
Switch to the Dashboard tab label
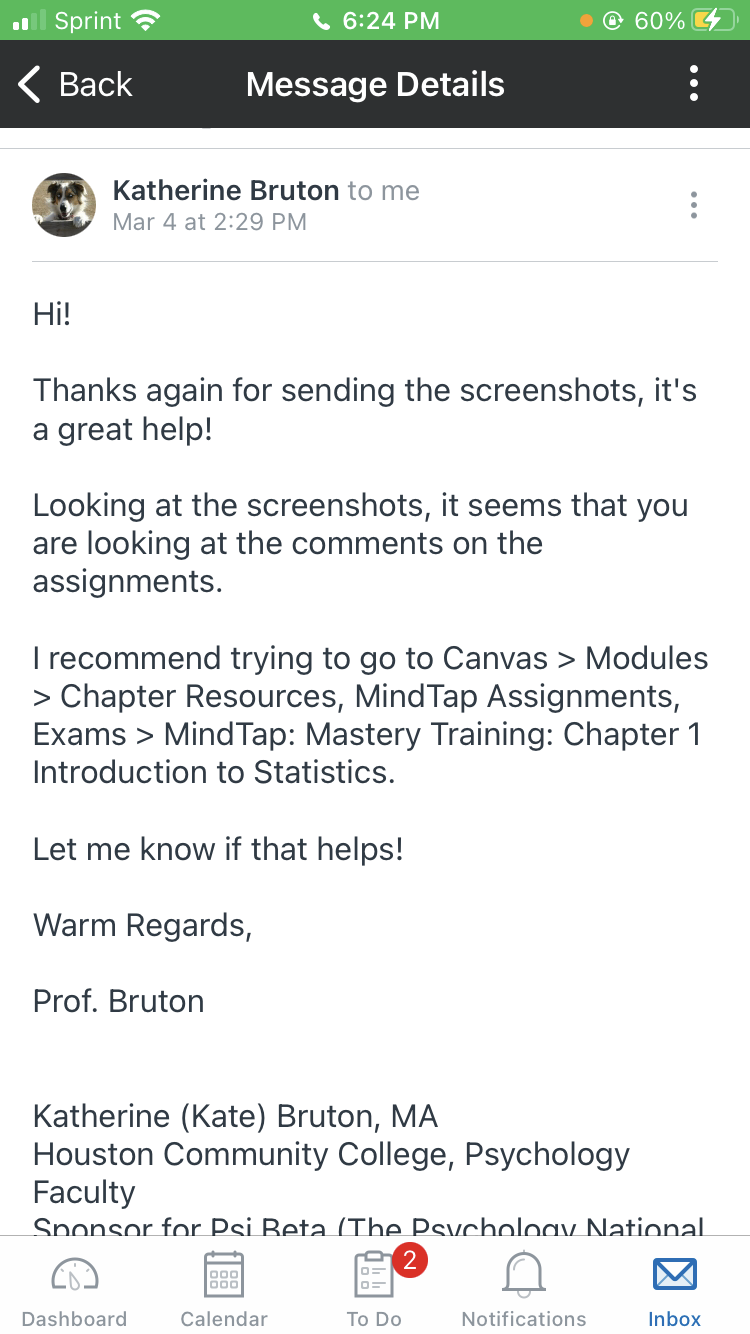pyautogui.click(x=74, y=1319)
